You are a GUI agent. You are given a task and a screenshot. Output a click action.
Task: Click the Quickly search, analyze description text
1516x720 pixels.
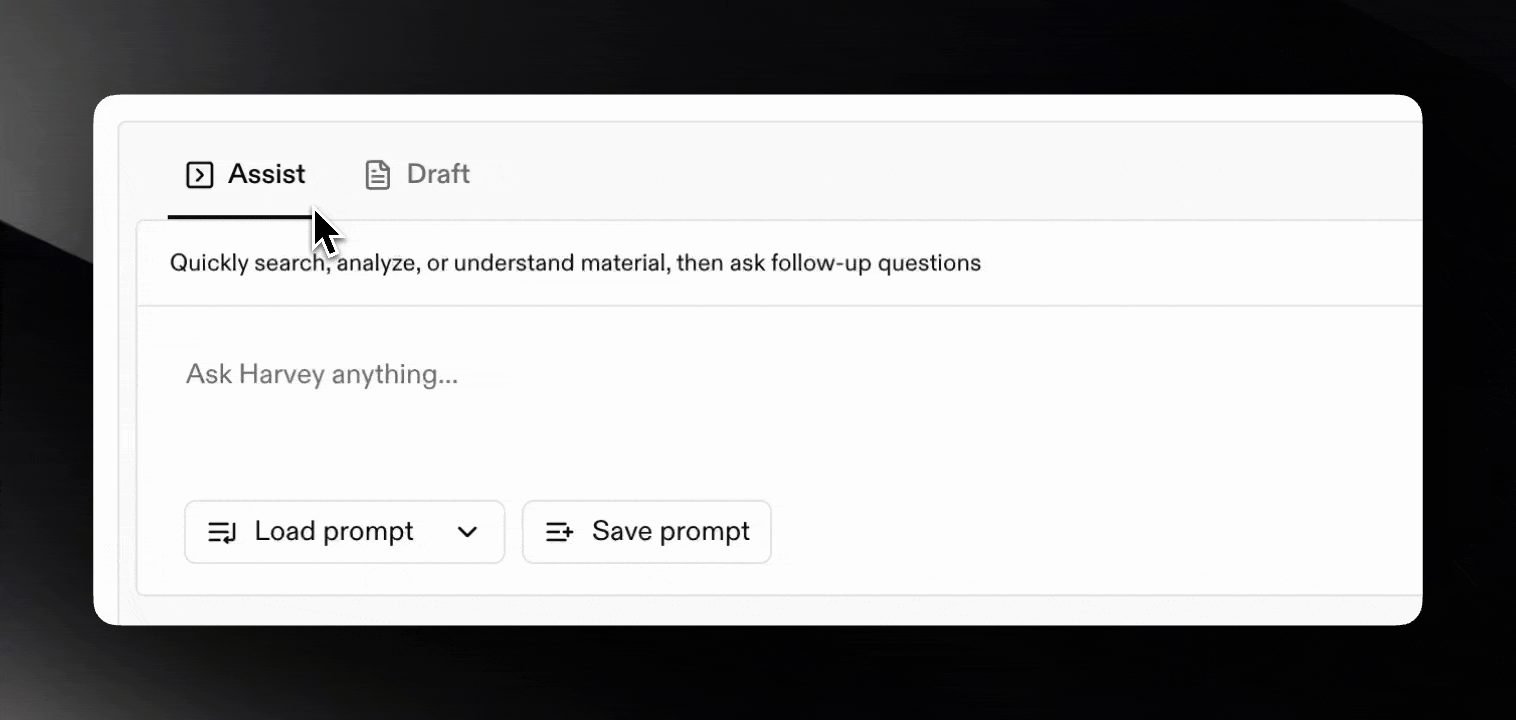click(575, 263)
